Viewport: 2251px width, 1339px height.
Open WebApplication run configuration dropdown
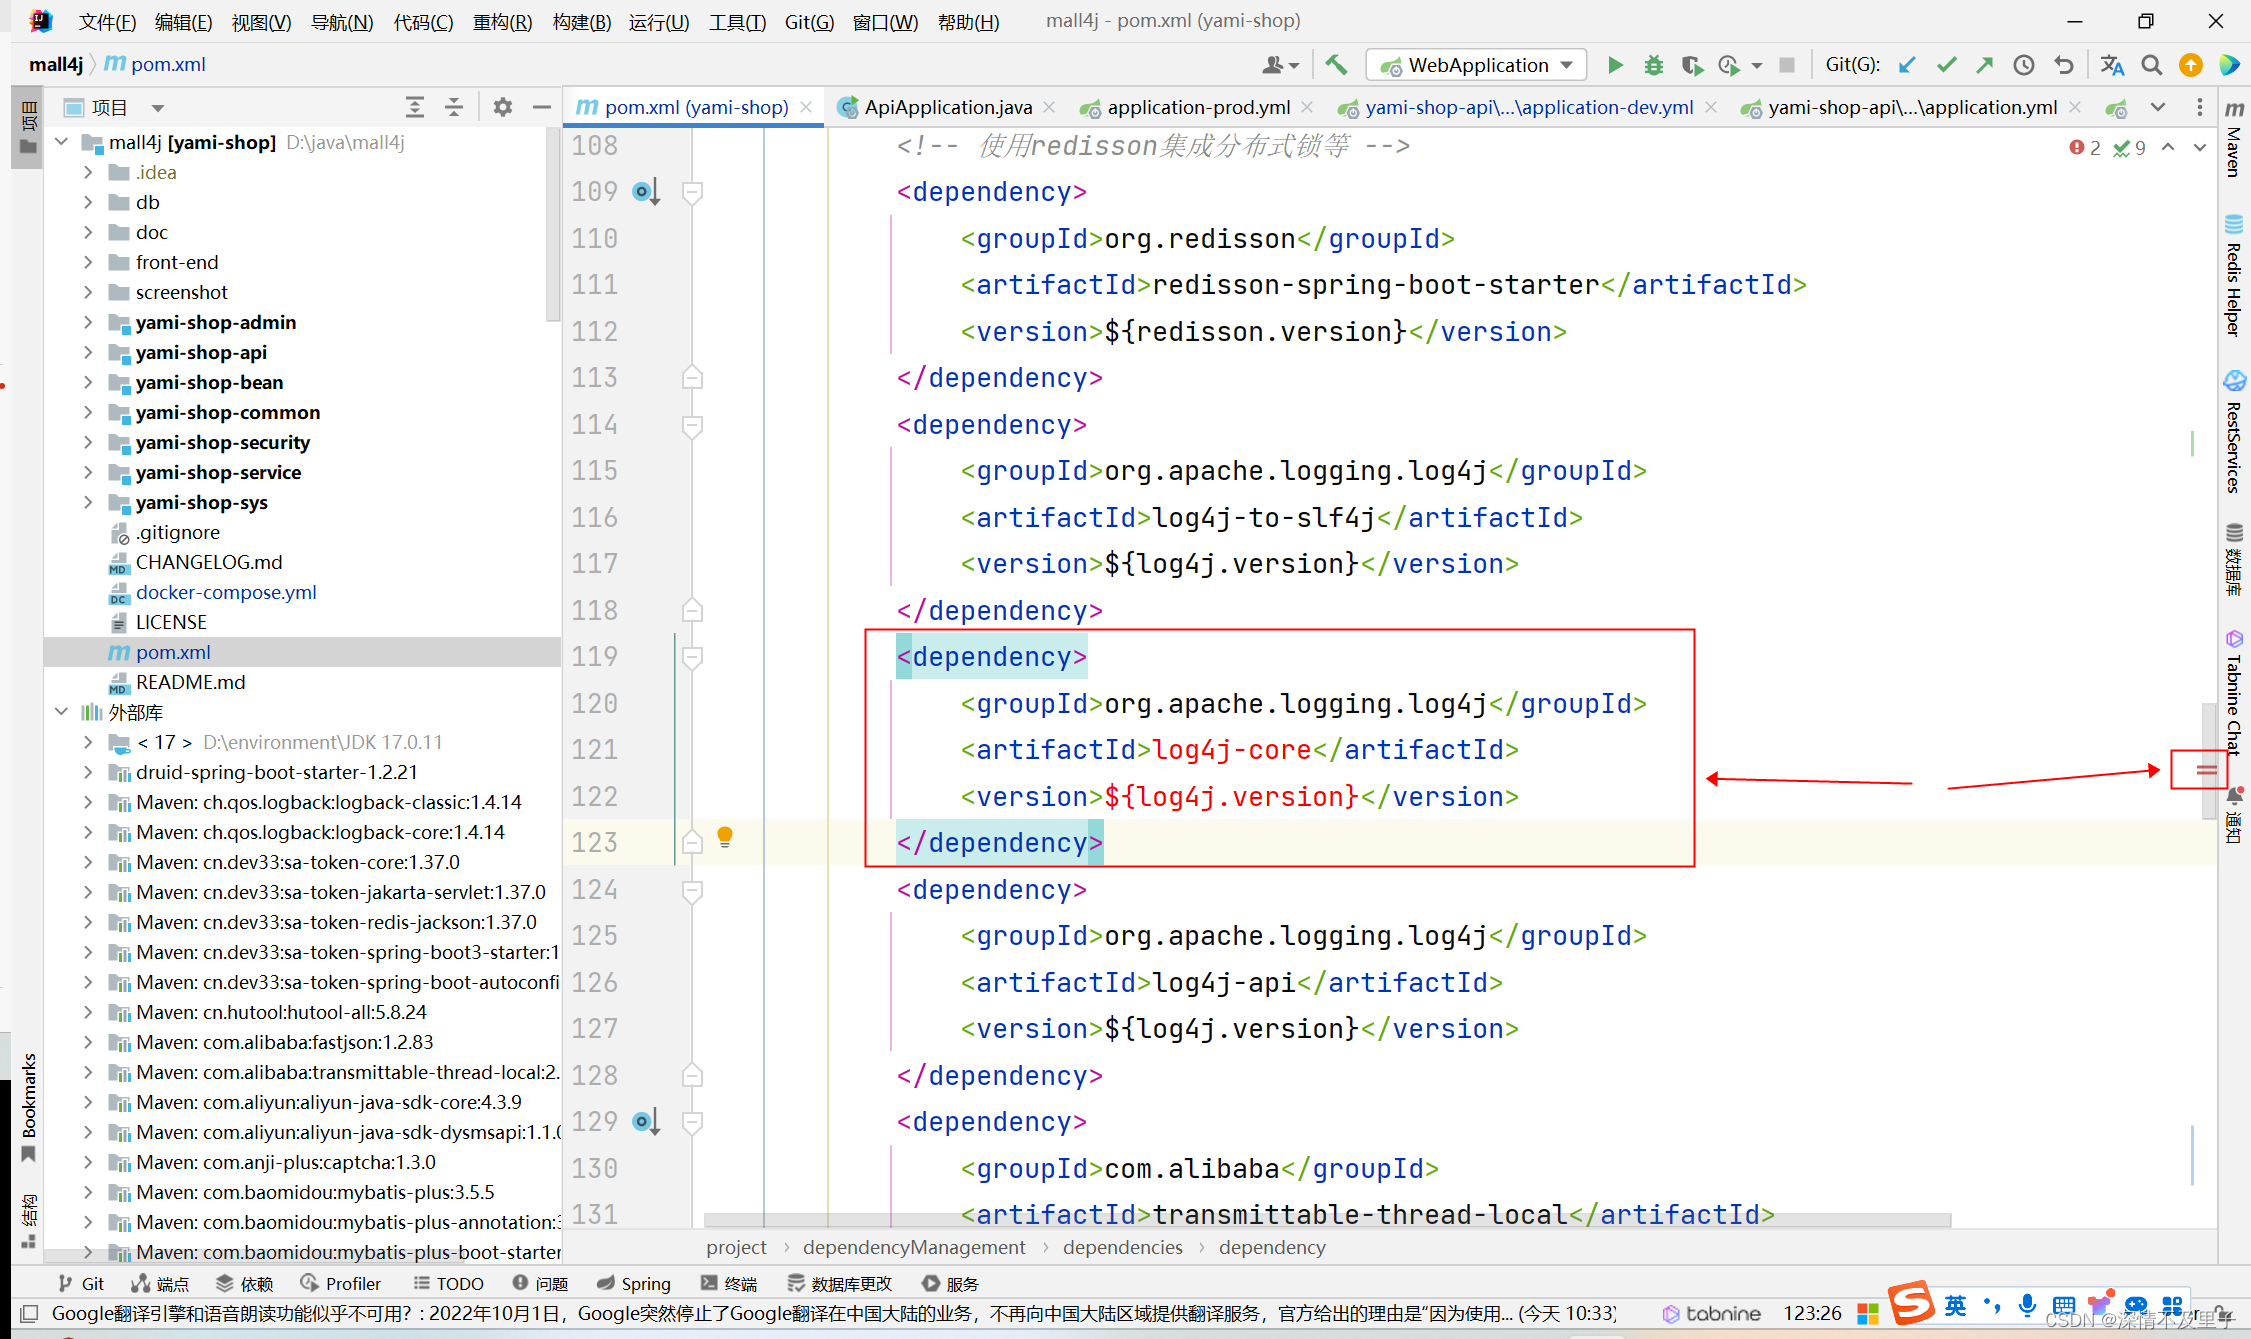tap(1477, 65)
